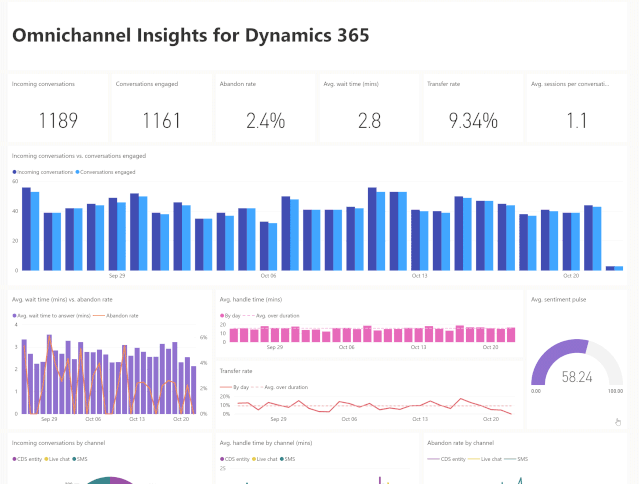Select the 9.34% transfer rate value
This screenshot has width=639, height=484.
[473, 121]
